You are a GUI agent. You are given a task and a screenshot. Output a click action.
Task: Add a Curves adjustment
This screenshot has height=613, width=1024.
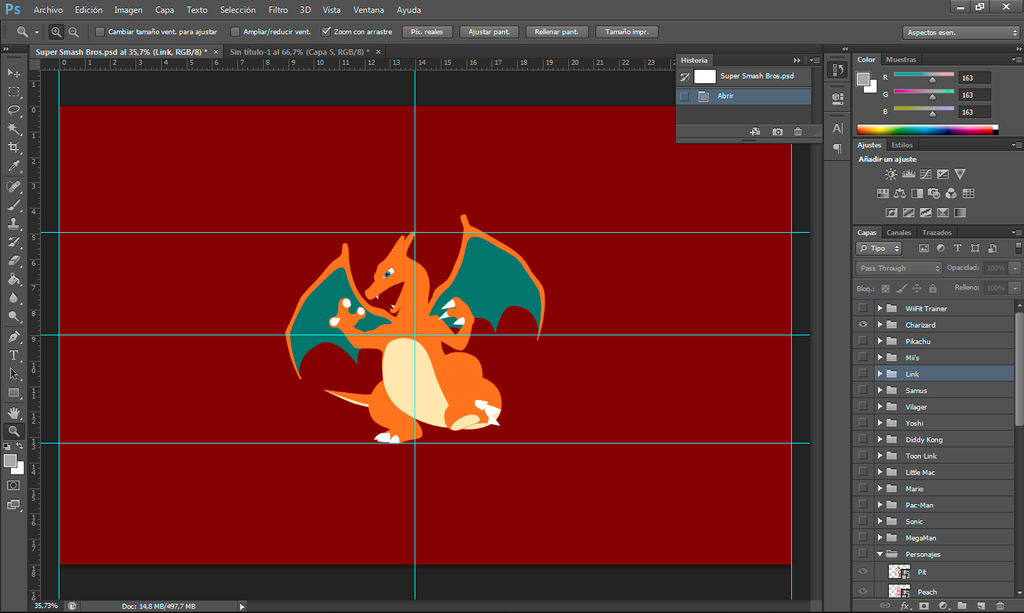pos(925,174)
